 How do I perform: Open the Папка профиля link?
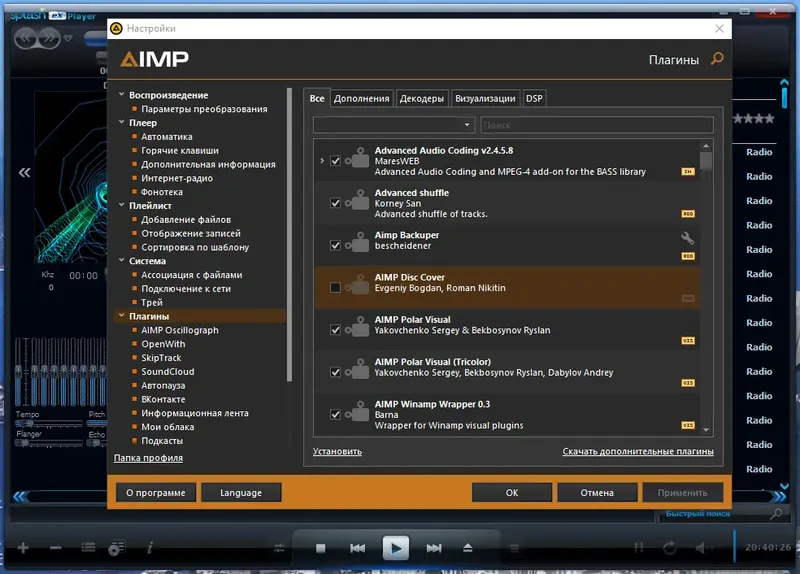pos(148,458)
